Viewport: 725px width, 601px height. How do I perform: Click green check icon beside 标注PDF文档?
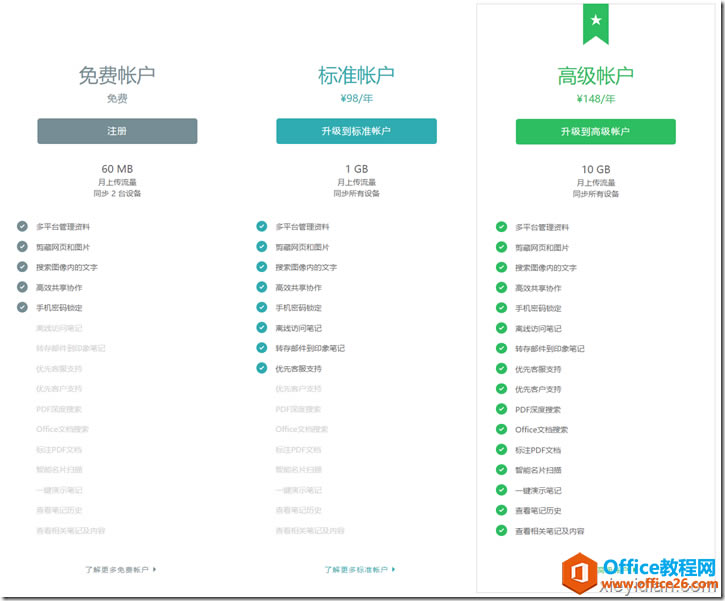click(501, 450)
